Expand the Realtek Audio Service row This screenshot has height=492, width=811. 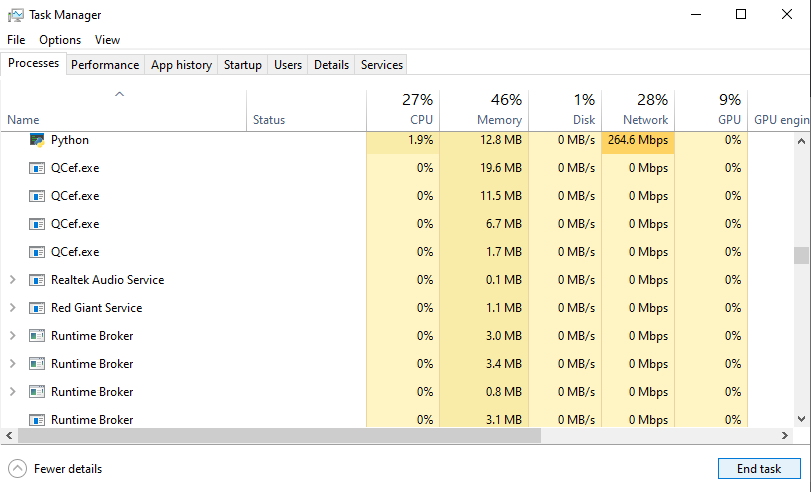pos(12,280)
